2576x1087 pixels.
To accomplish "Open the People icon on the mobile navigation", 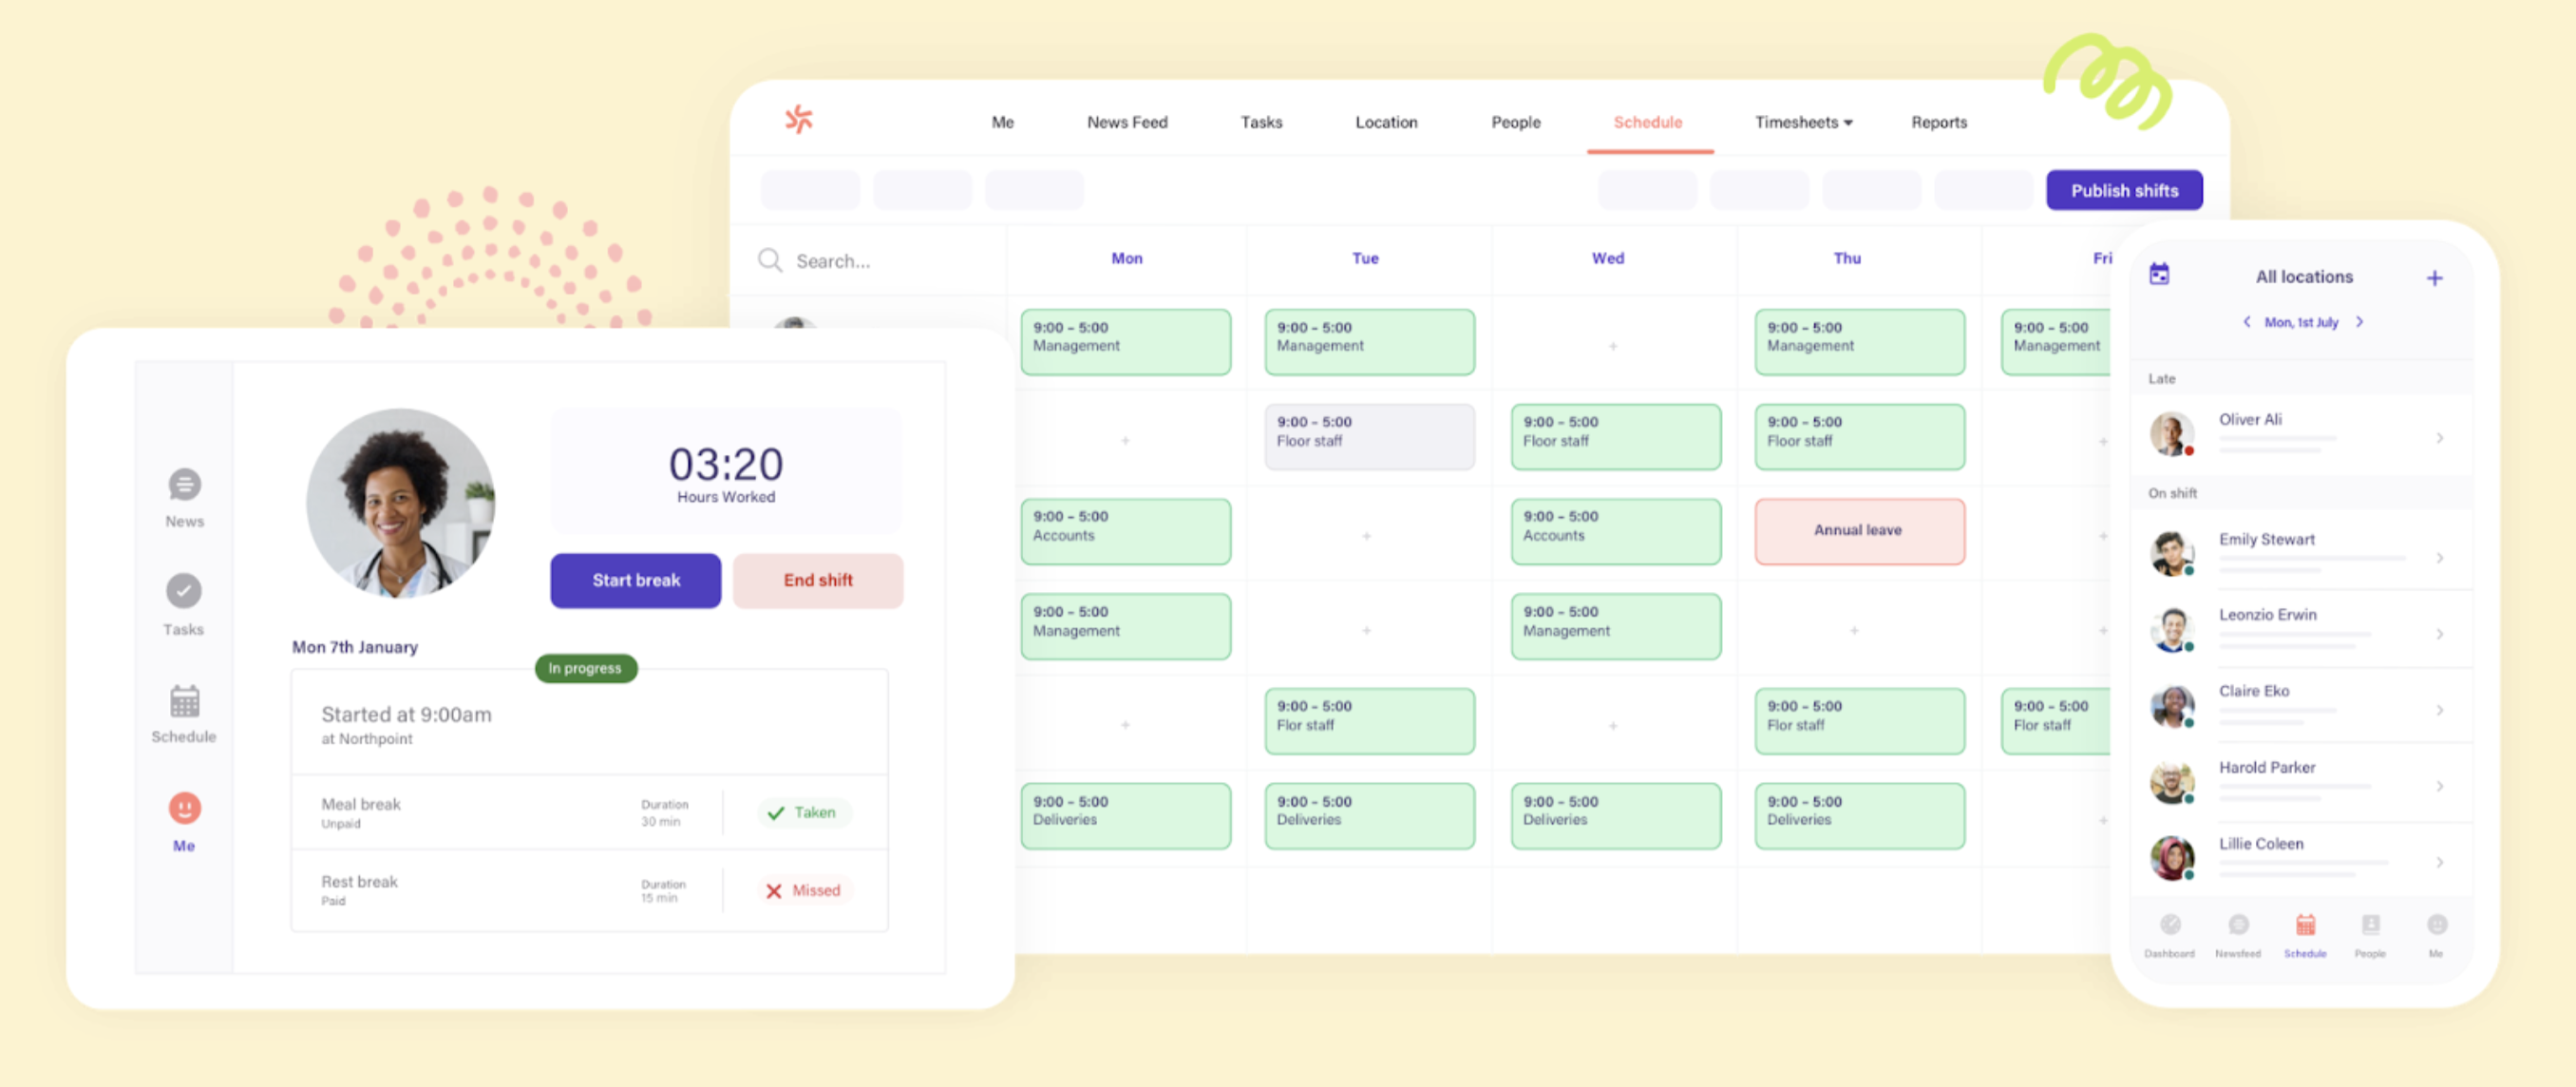I will tap(2371, 929).
